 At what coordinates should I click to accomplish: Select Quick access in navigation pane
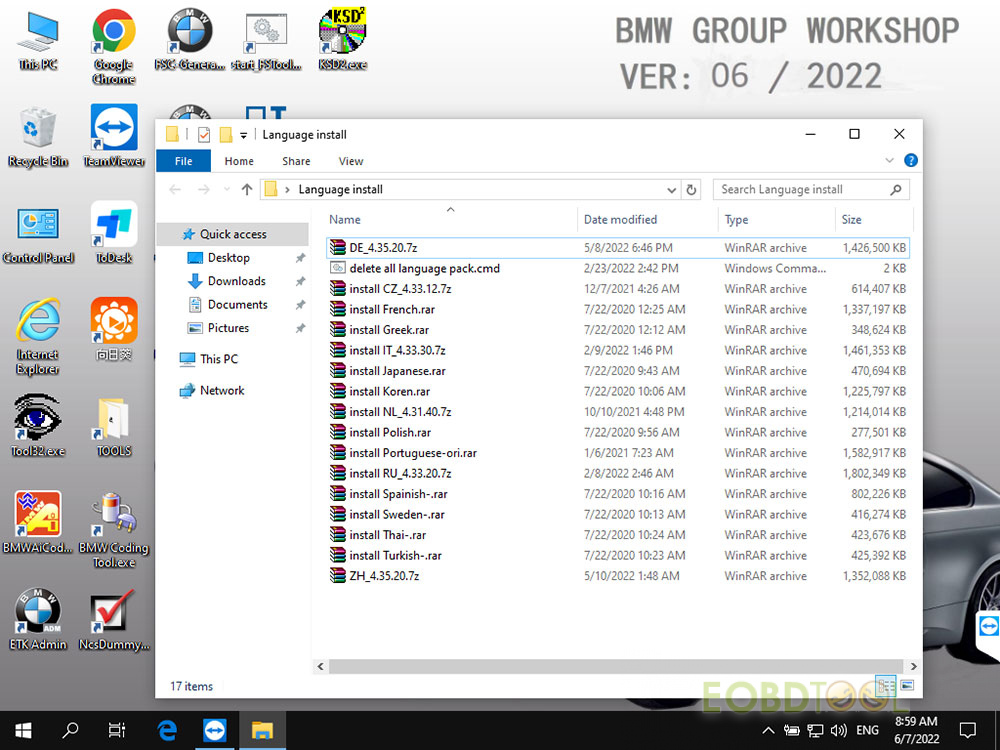(x=233, y=234)
